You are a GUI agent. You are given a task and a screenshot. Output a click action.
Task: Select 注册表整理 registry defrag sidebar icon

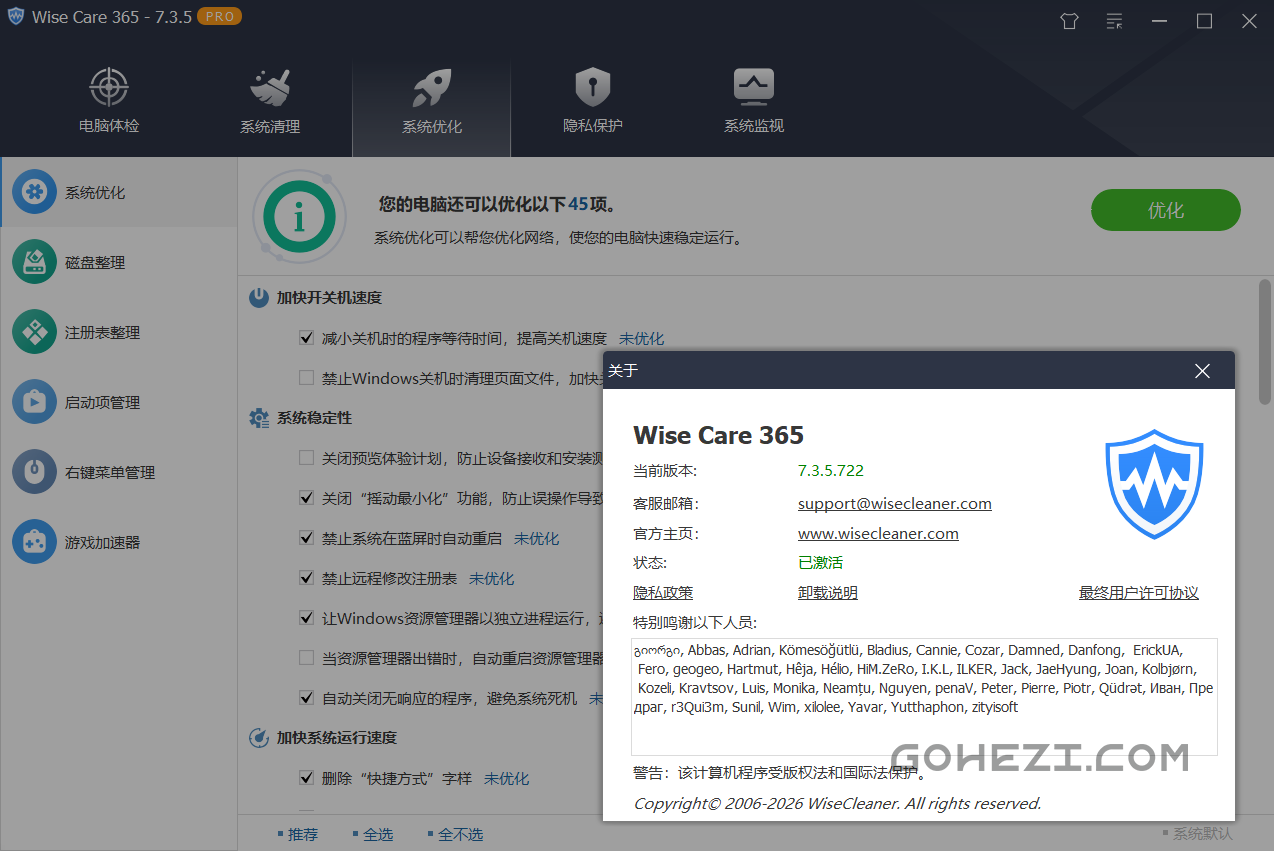click(x=35, y=332)
